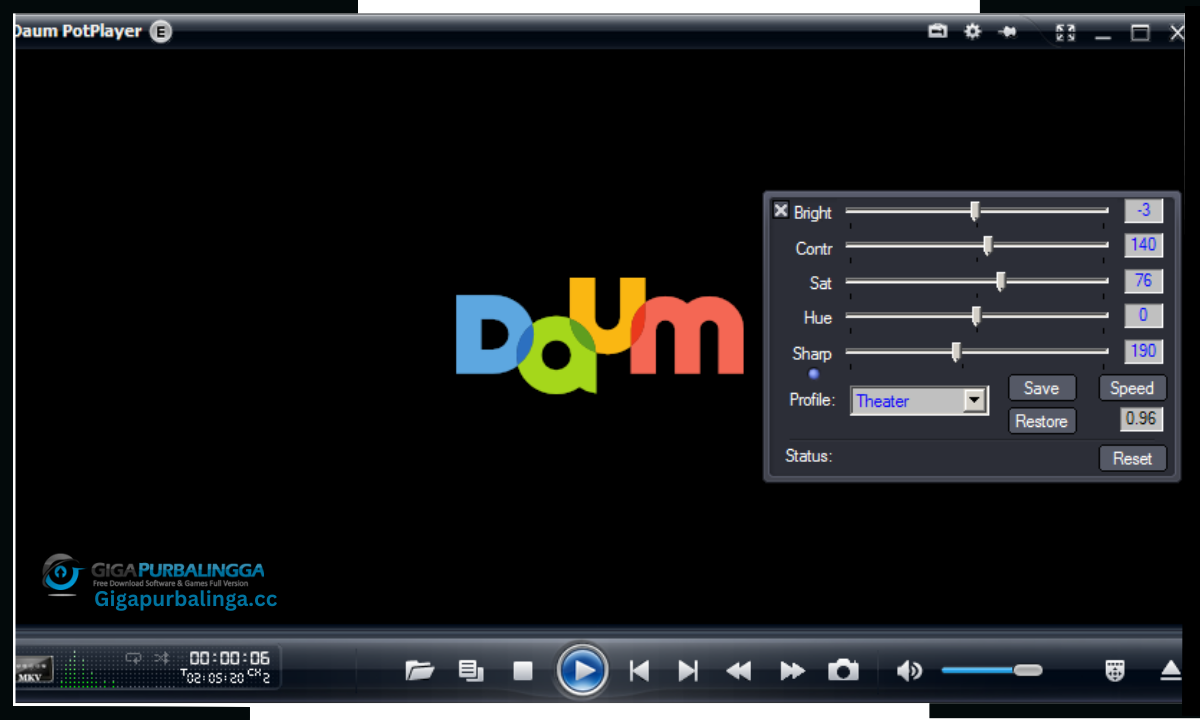Screen dimensions: 1200x720
Task: Click the Restore button
Action: (x=1042, y=421)
